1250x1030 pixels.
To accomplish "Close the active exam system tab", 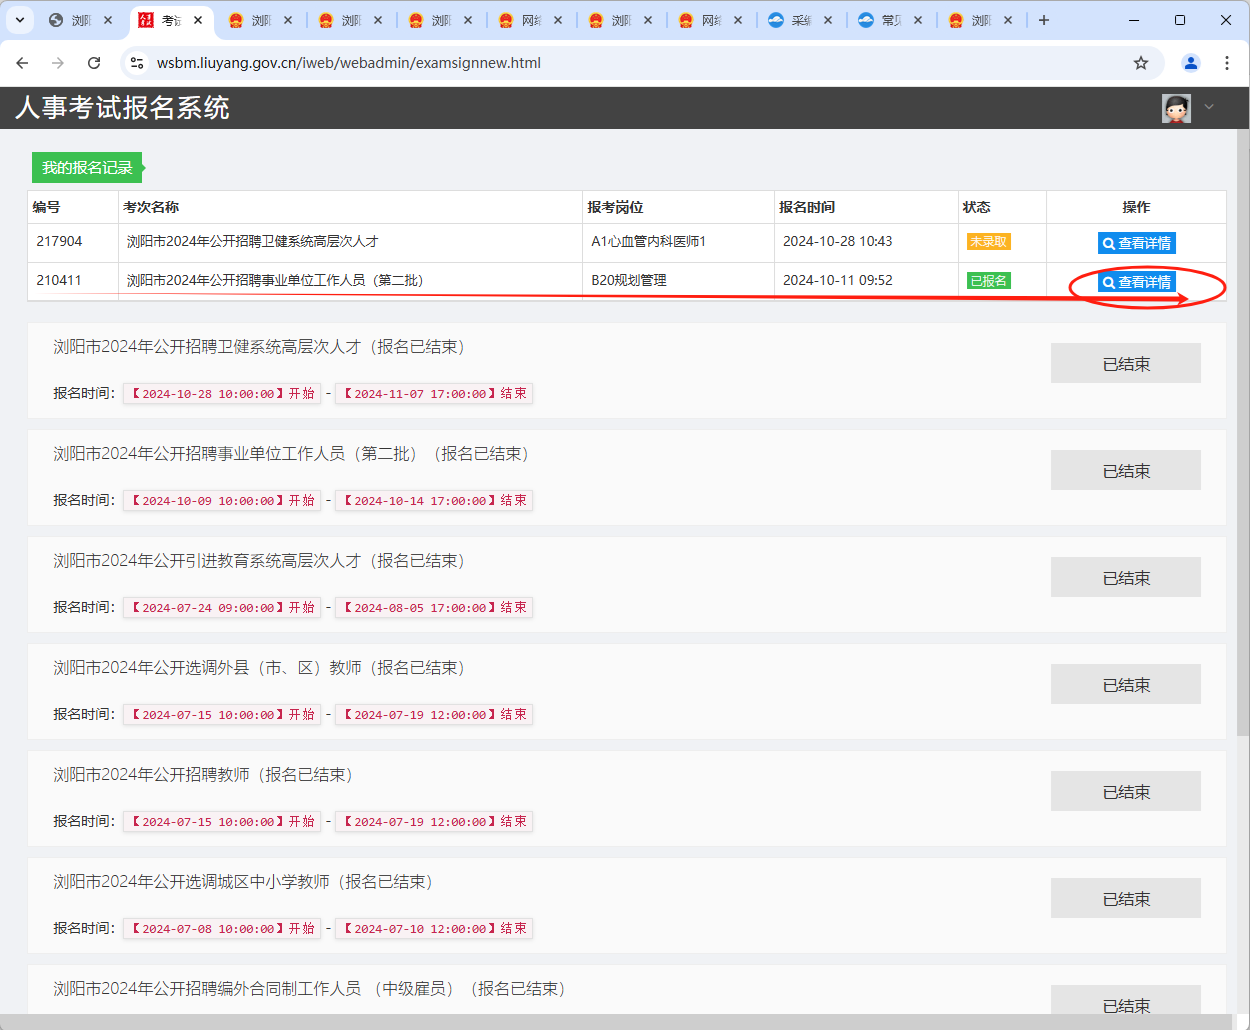I will pos(198,20).
